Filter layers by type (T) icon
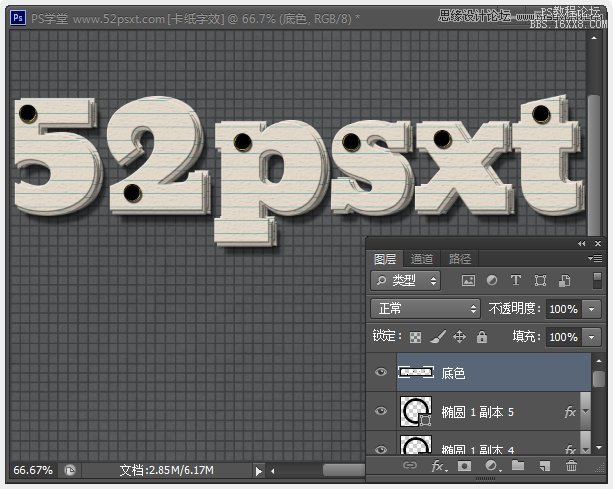Viewport: 613px width, 489px height. pyautogui.click(x=516, y=280)
